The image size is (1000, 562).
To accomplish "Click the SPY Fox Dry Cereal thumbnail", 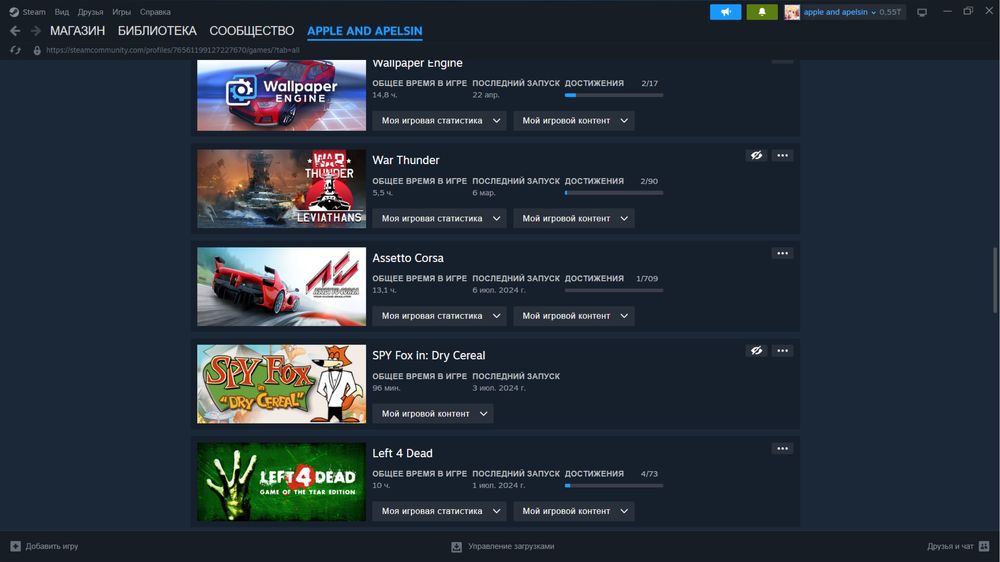I will click(x=281, y=384).
